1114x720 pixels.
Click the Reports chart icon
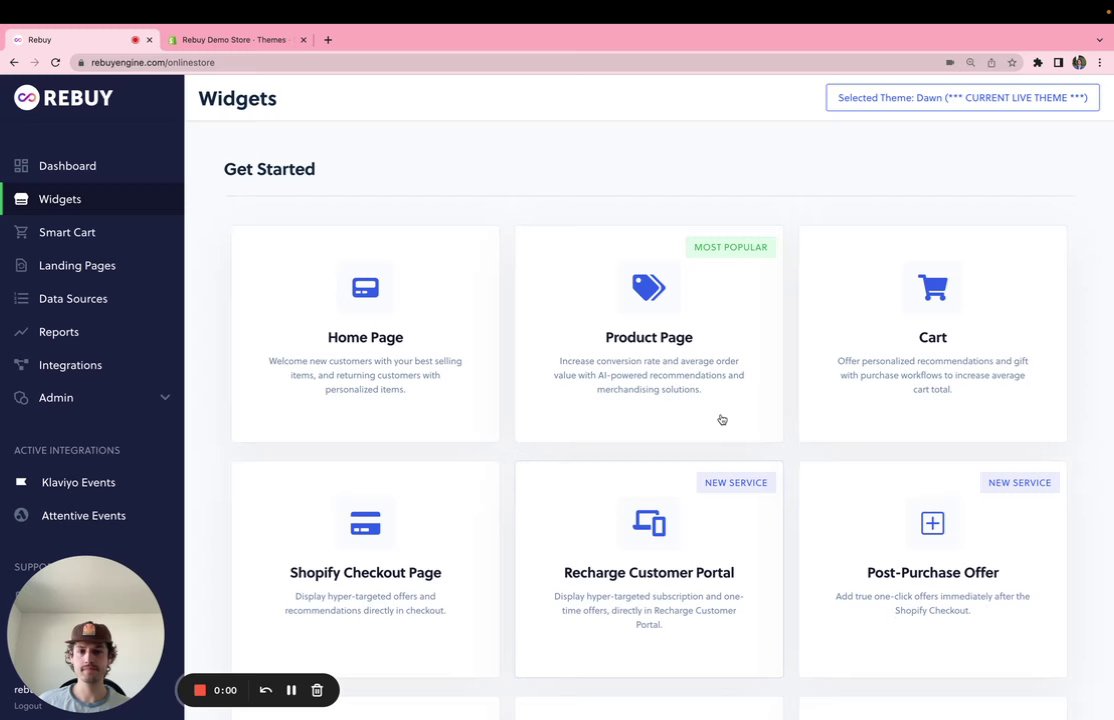click(x=21, y=331)
